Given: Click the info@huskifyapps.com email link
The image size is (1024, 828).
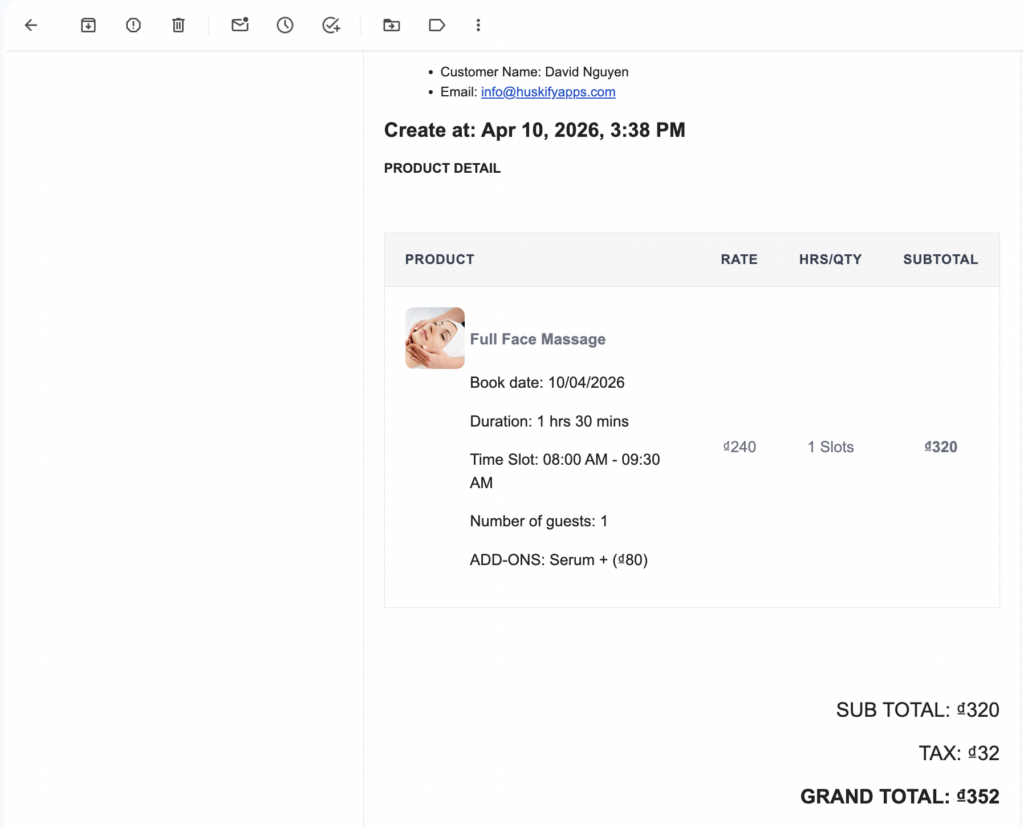Looking at the screenshot, I should pos(548,92).
